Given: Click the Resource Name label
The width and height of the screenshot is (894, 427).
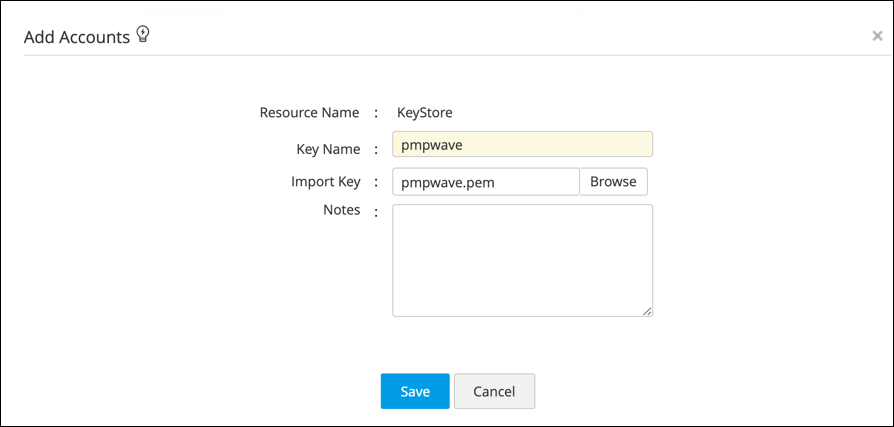Looking at the screenshot, I should click(309, 113).
